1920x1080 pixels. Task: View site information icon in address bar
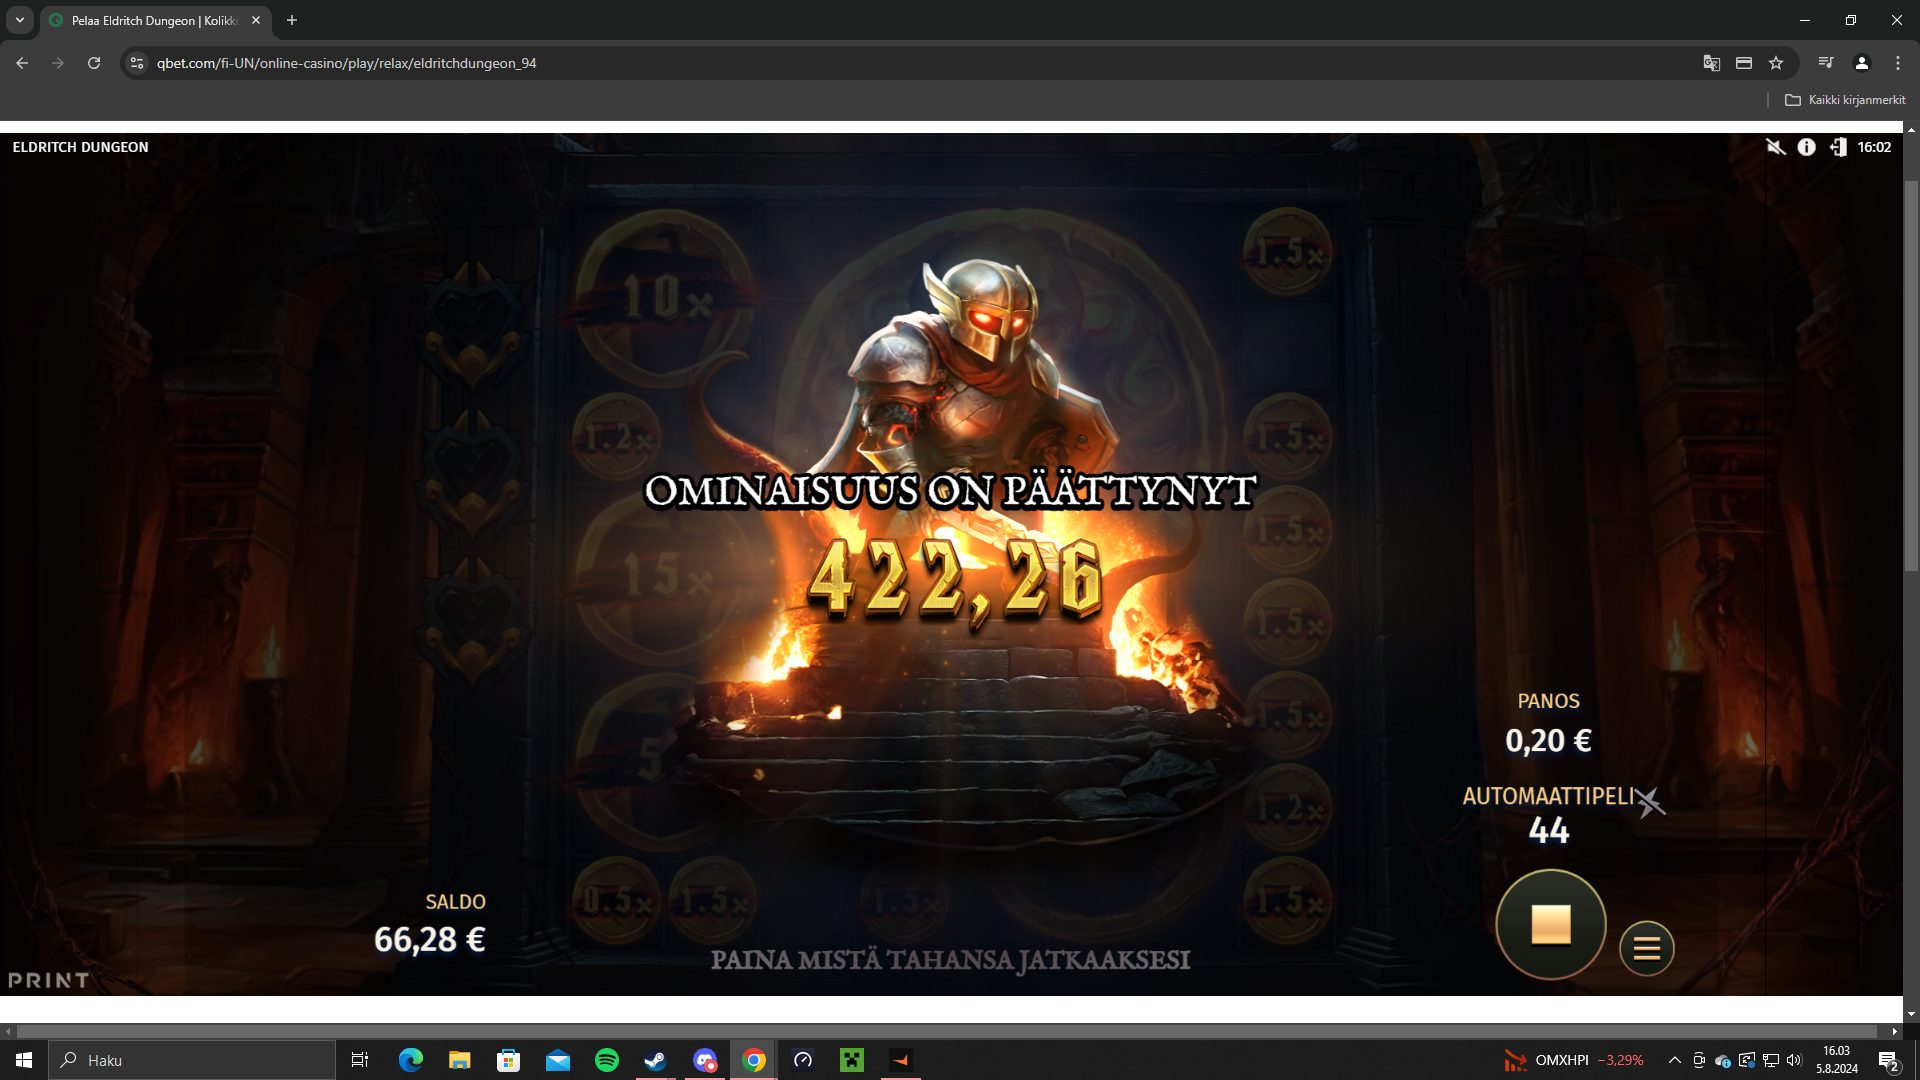click(137, 63)
